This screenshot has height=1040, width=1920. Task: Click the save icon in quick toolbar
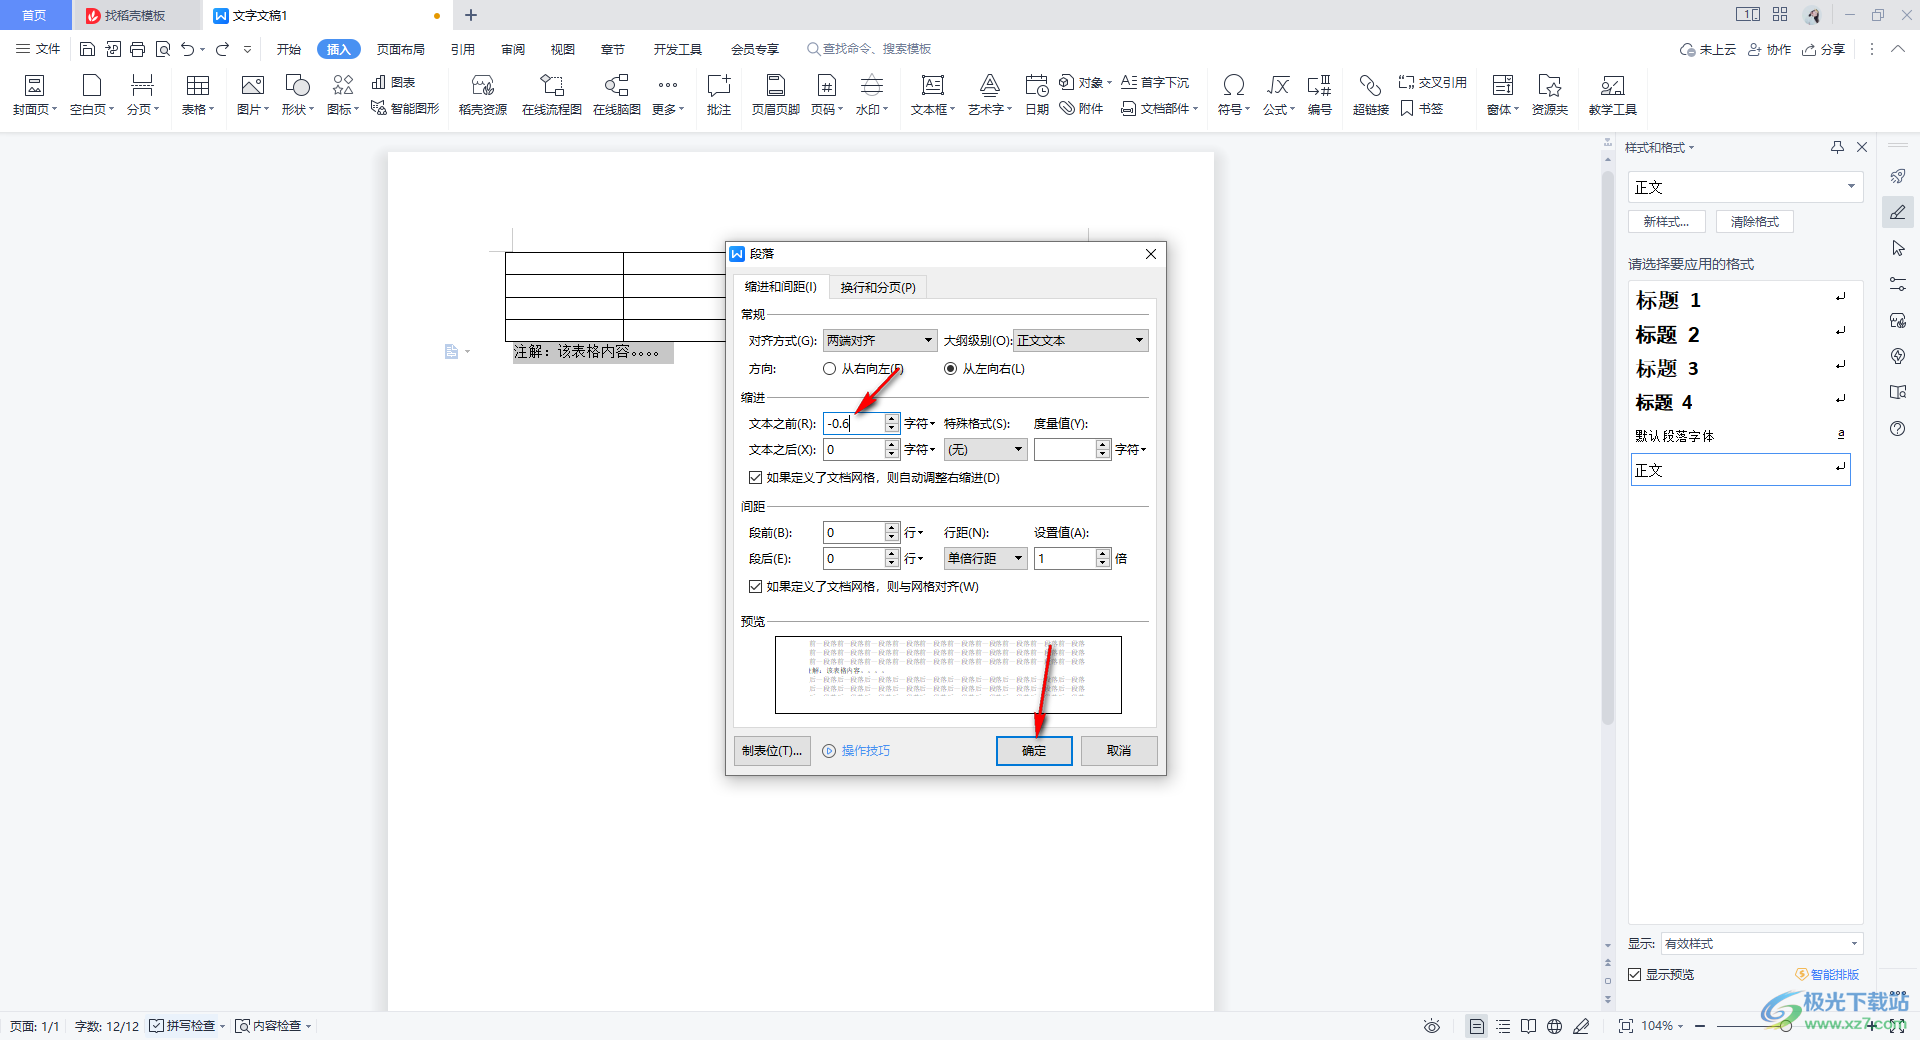pyautogui.click(x=87, y=49)
